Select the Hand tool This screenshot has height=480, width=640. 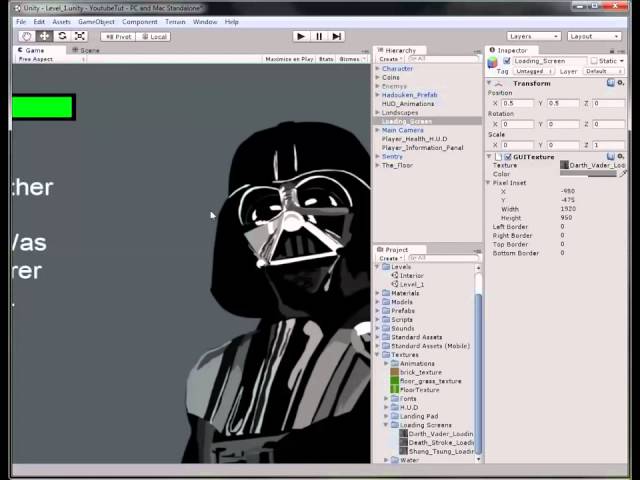(27, 36)
